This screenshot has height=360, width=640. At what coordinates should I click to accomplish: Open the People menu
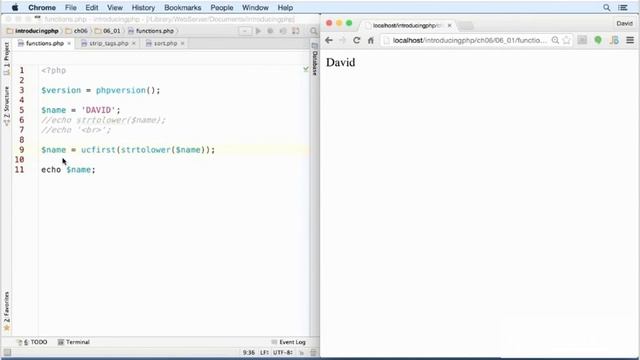(x=222, y=7)
